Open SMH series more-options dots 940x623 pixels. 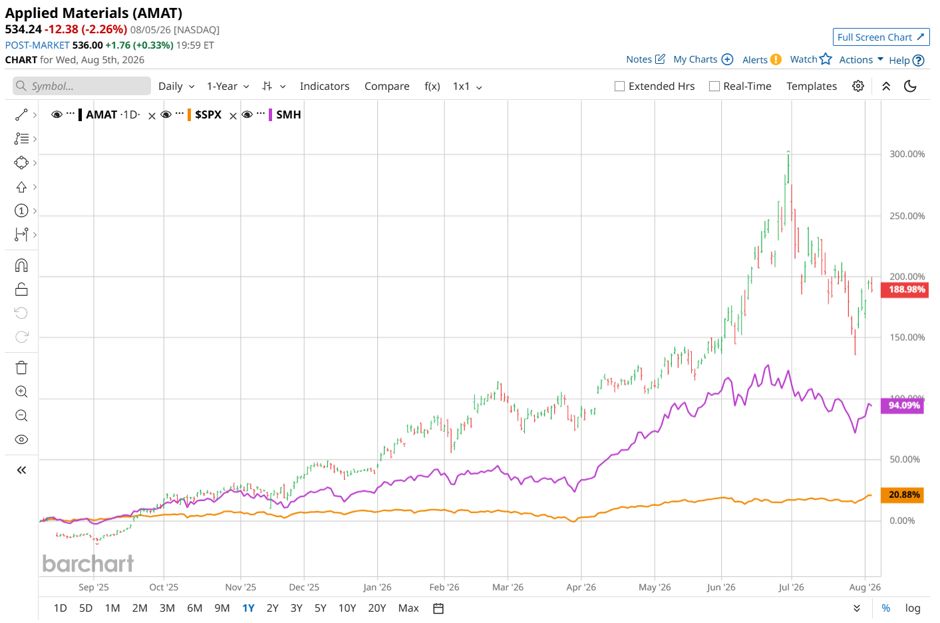261,113
